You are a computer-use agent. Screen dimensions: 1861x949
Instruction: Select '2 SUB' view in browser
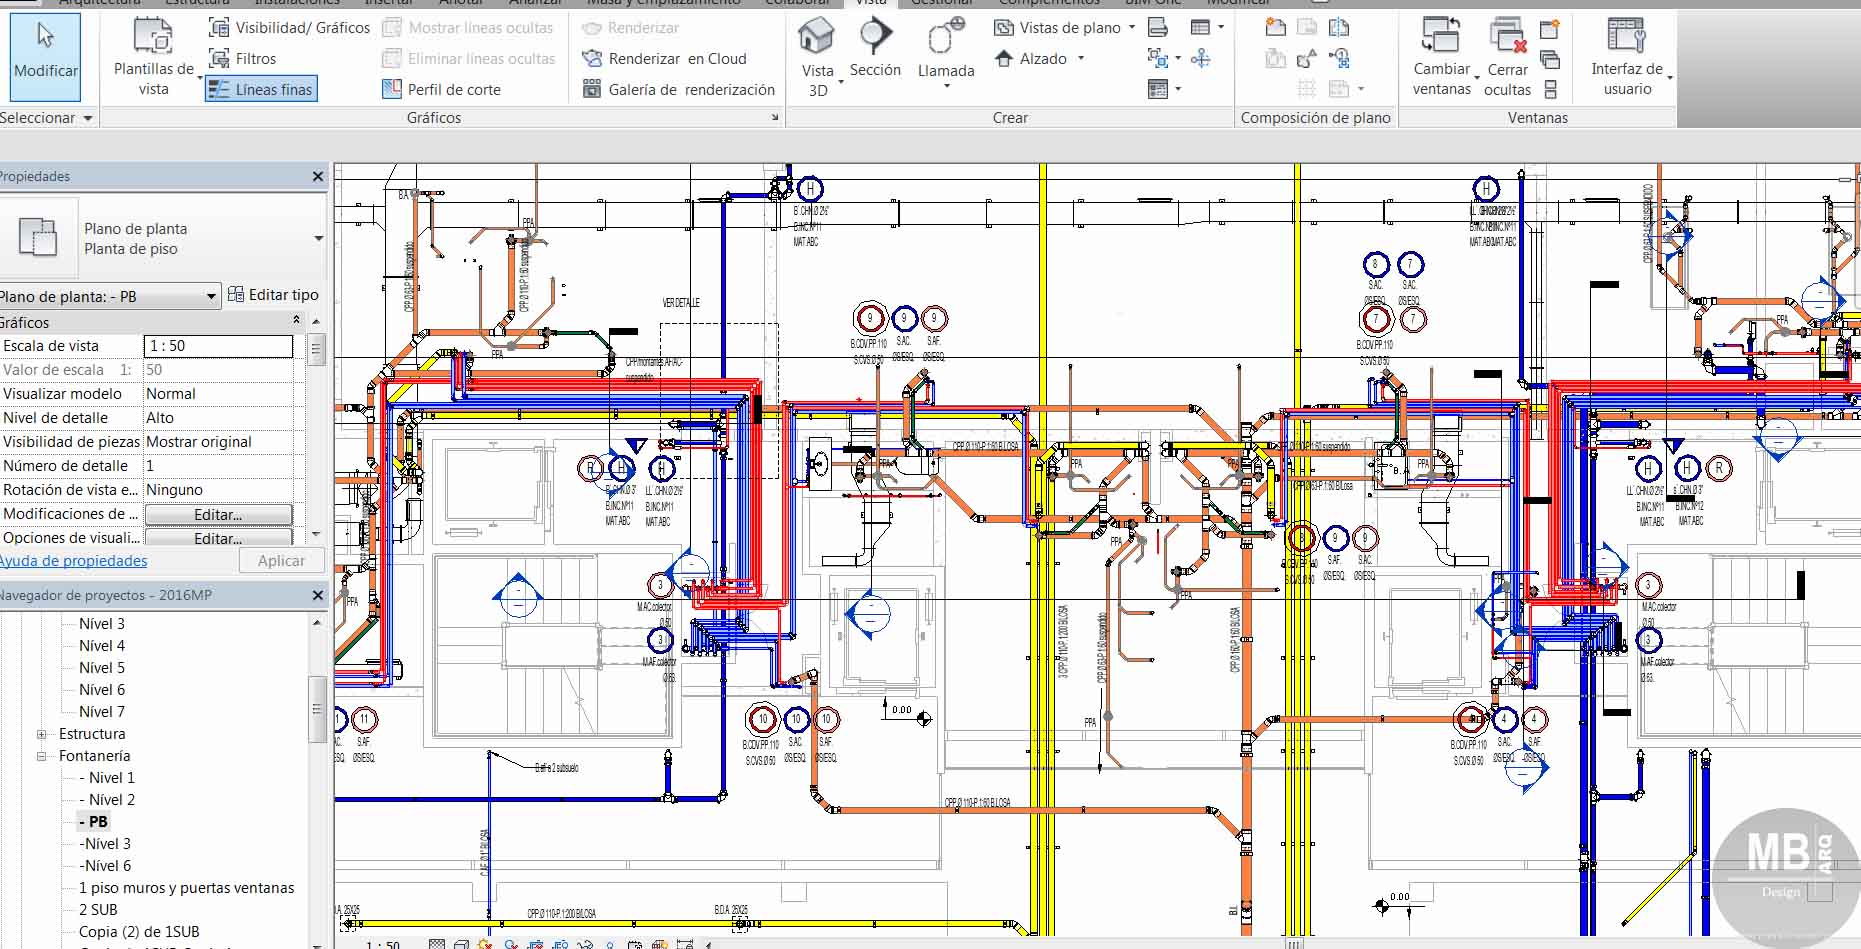[x=98, y=910]
